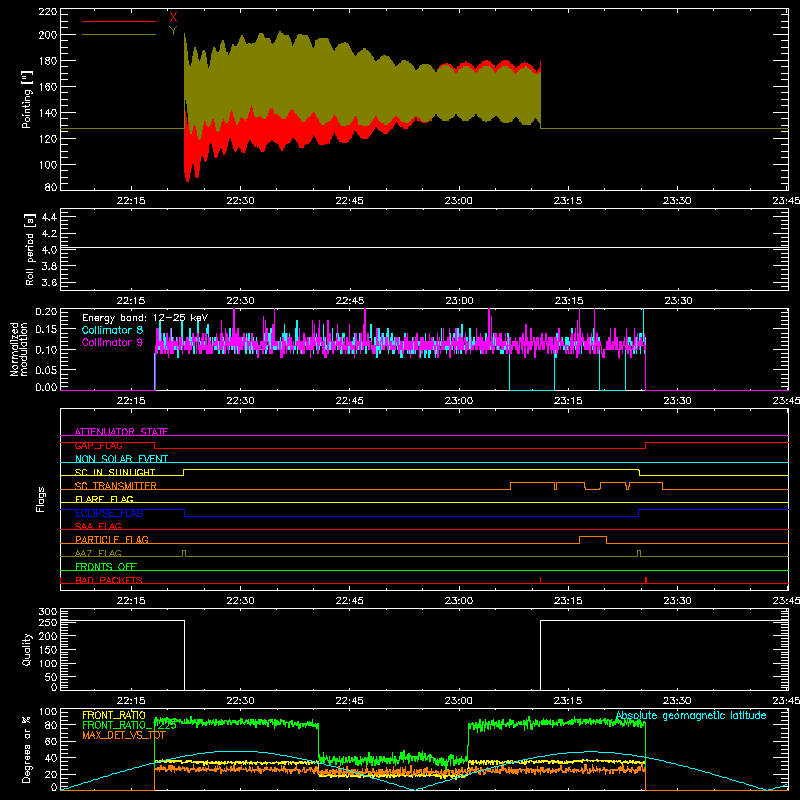Click the GAP_FLAG label

(98, 445)
